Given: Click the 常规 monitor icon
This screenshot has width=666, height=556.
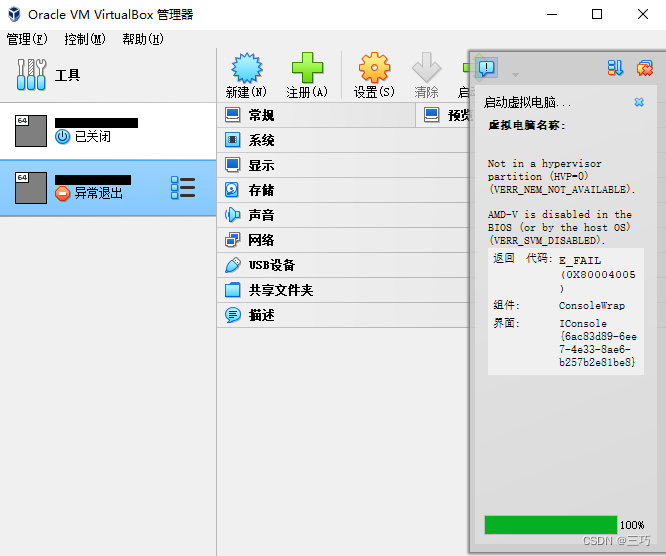Looking at the screenshot, I should coord(232,115).
